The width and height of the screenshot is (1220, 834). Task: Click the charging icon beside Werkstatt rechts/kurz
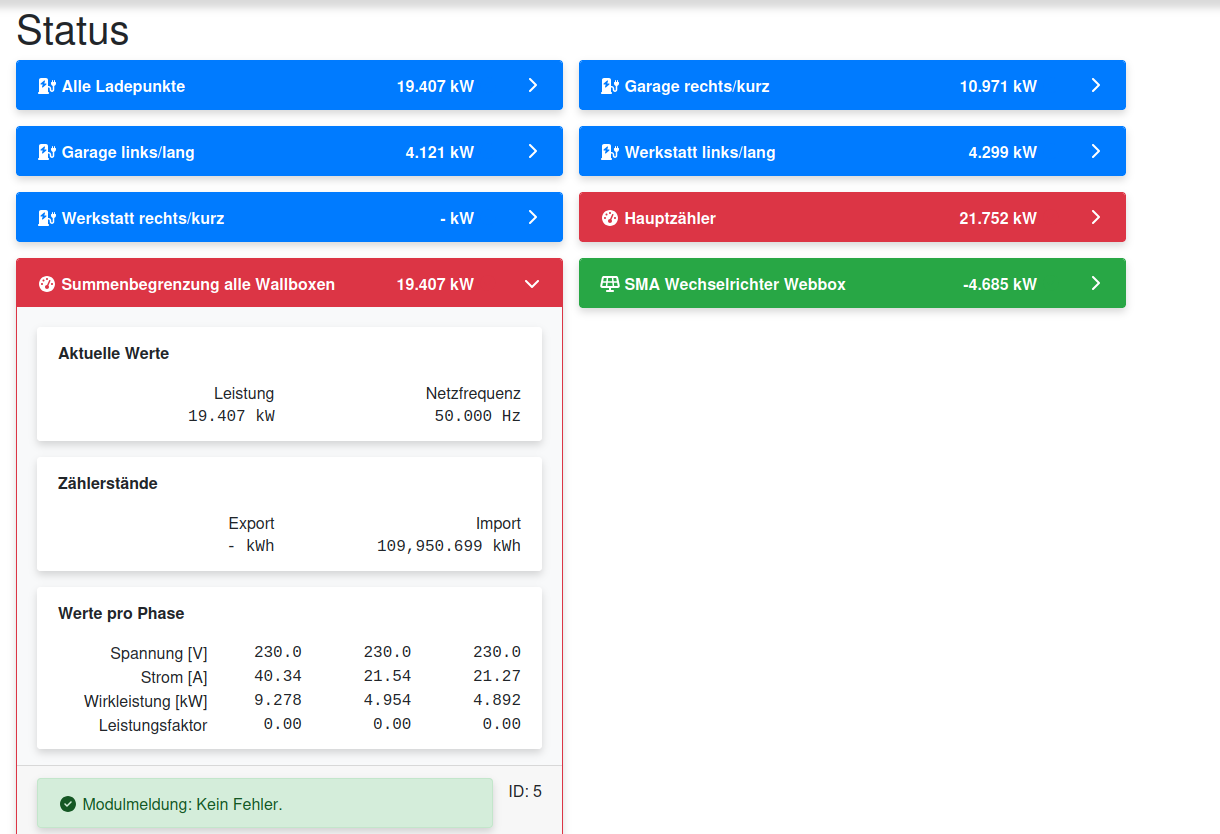46,218
